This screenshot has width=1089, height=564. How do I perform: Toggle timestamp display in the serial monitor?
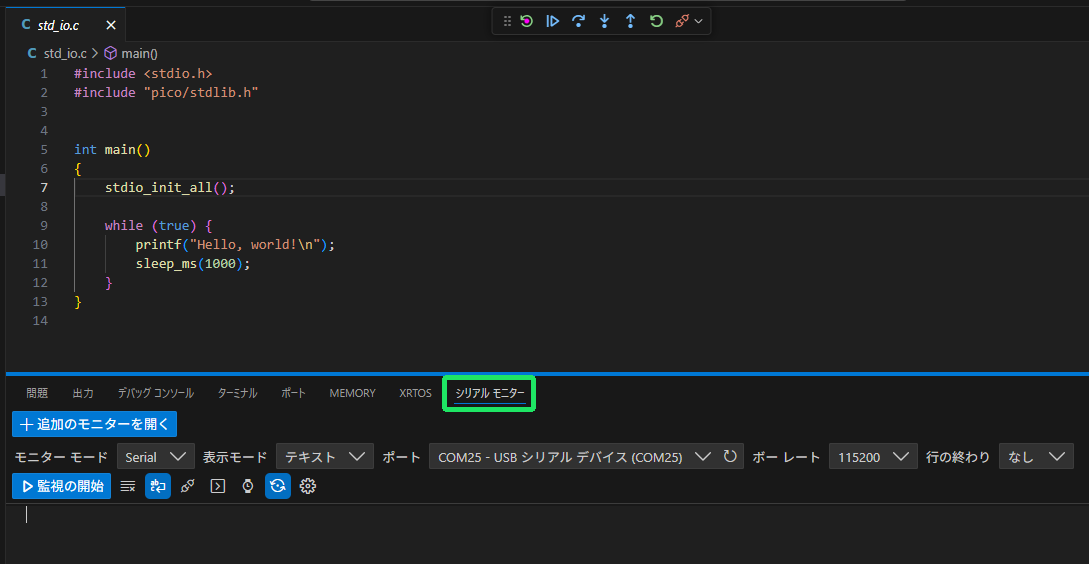point(248,486)
